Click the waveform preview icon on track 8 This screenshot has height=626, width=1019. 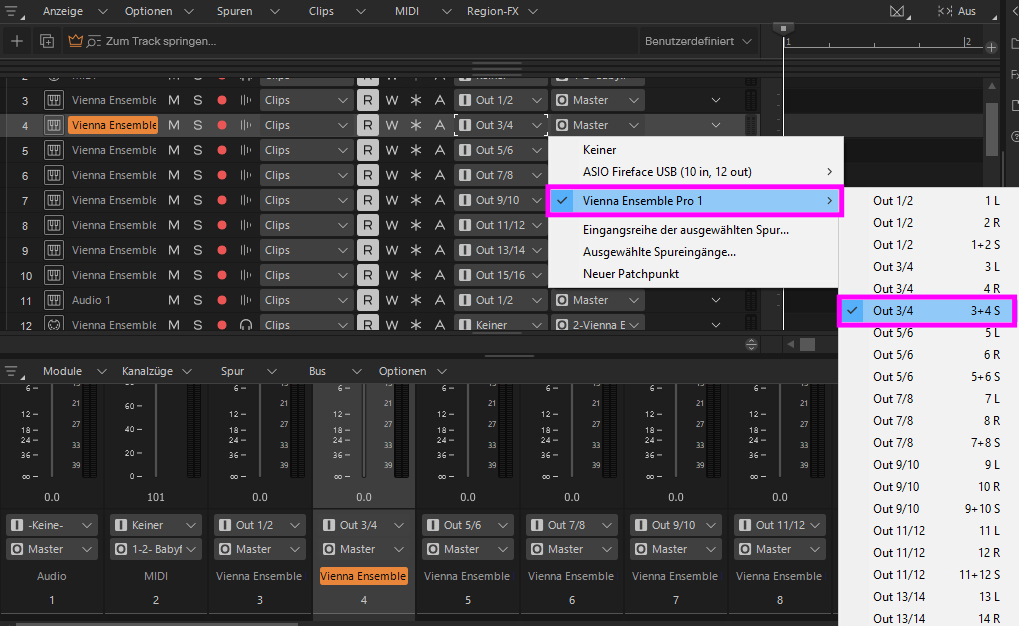coord(246,226)
